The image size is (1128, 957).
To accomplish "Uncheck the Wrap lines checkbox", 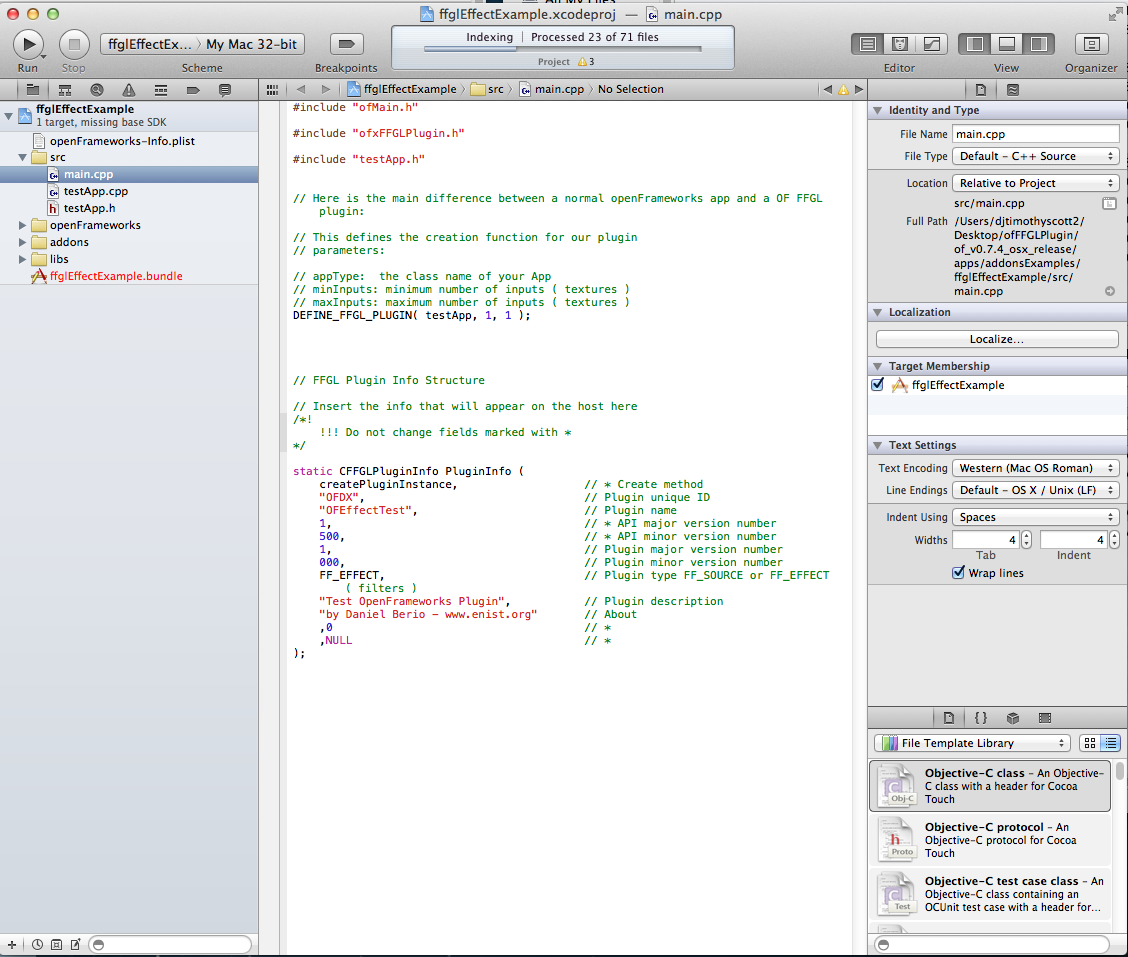I will pyautogui.click(x=959, y=573).
